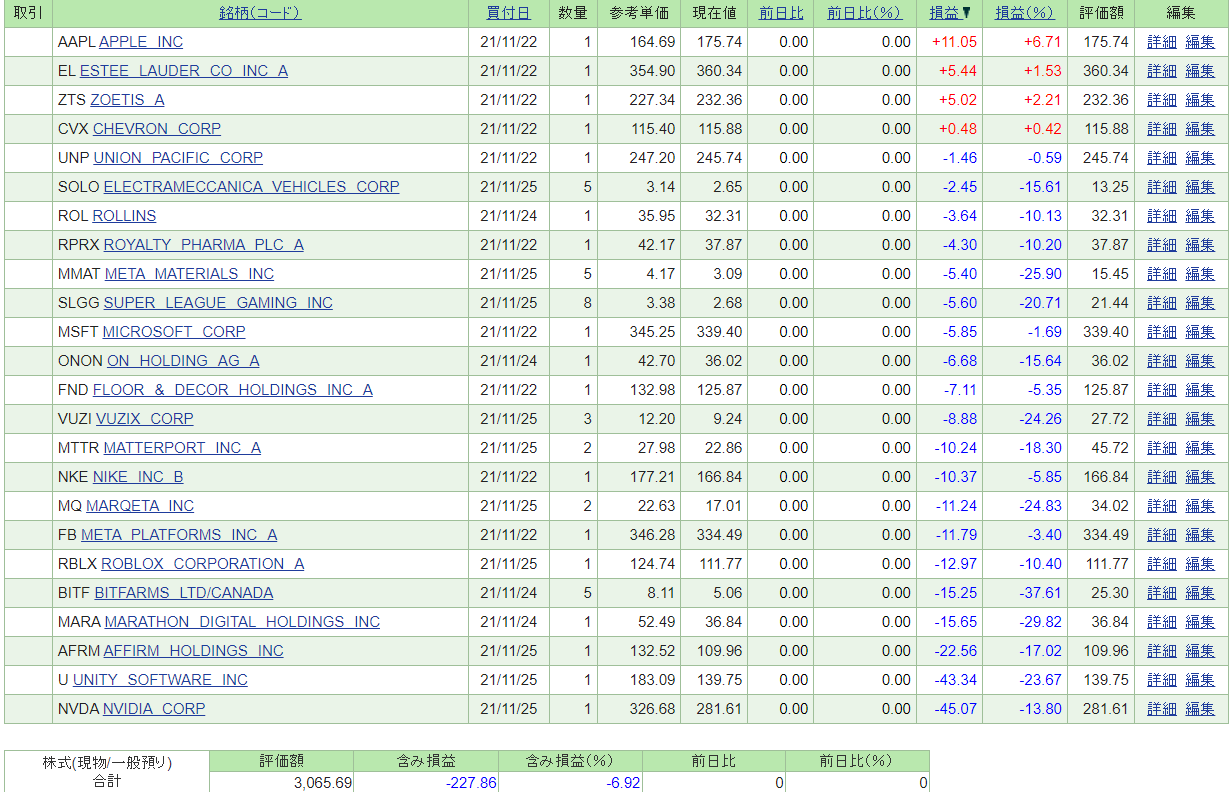
Task: Select total 評価額 value 3,065.69
Action: pyautogui.click(x=323, y=783)
